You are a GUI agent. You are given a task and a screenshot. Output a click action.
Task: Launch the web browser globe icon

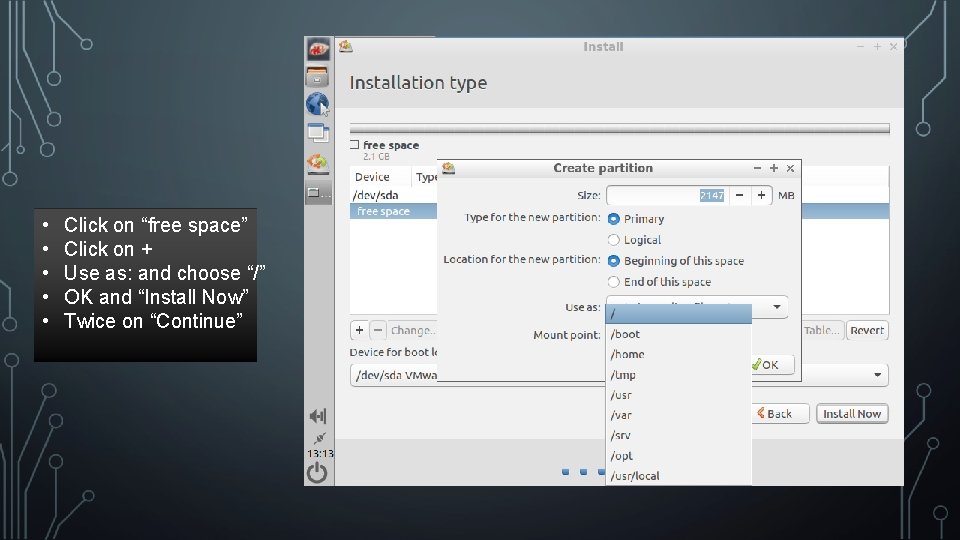point(317,104)
